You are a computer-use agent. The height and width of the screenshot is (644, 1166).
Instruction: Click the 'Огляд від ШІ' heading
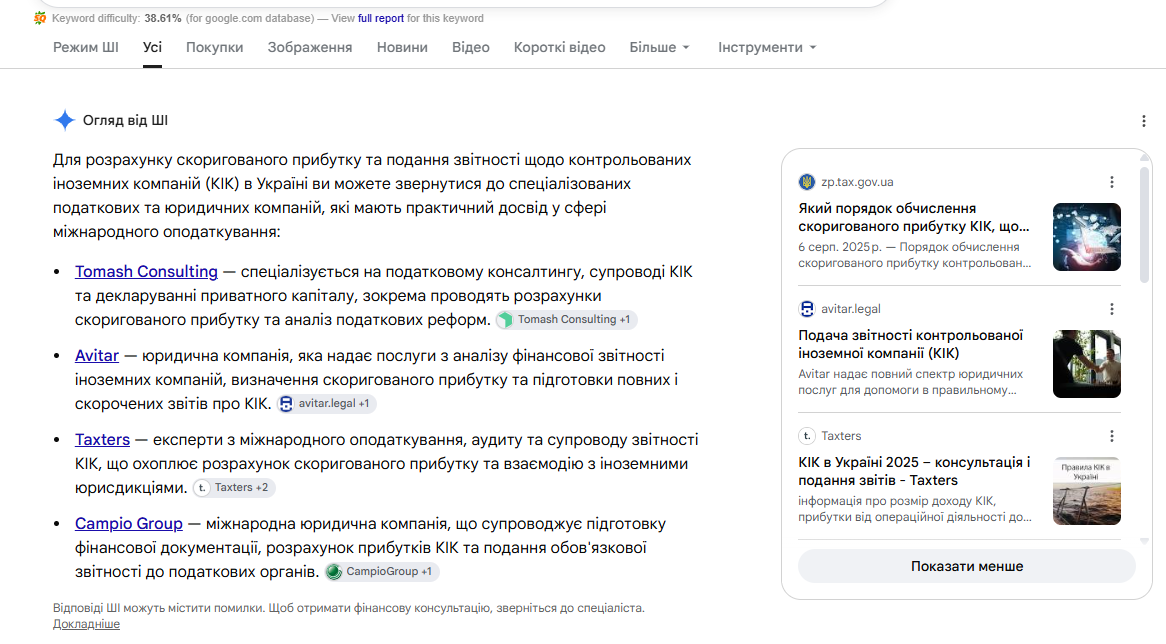coord(126,120)
